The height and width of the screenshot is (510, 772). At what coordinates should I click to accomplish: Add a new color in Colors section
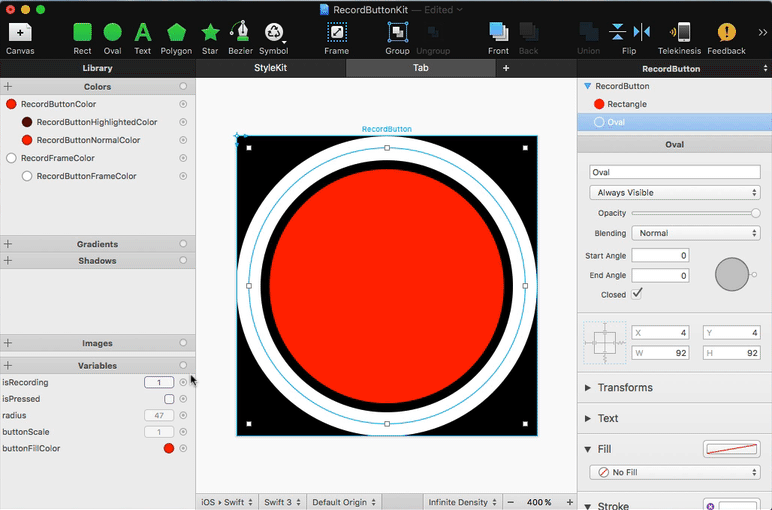[8, 87]
